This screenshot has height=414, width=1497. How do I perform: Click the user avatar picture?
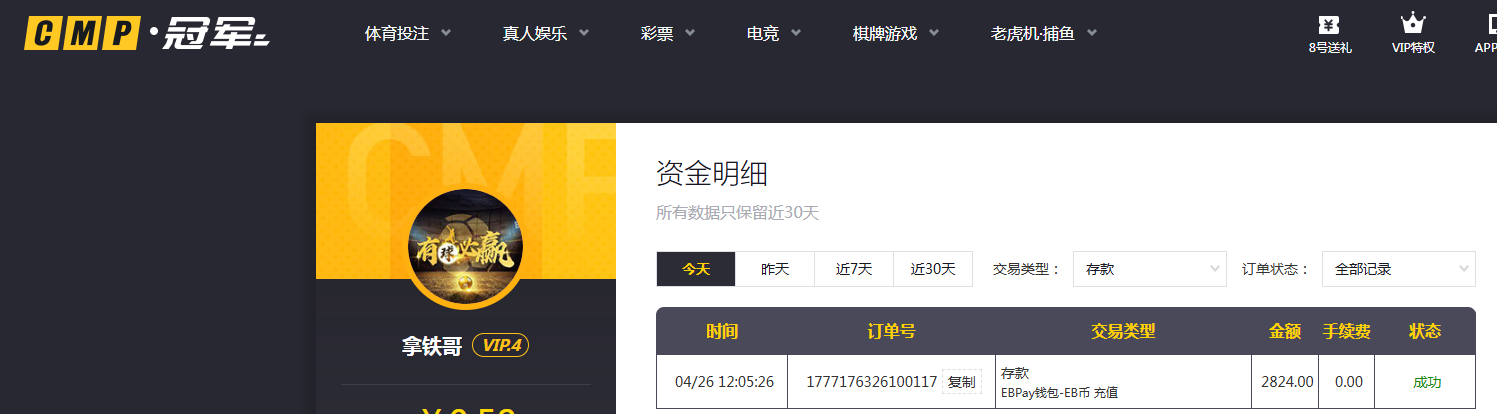click(x=465, y=246)
